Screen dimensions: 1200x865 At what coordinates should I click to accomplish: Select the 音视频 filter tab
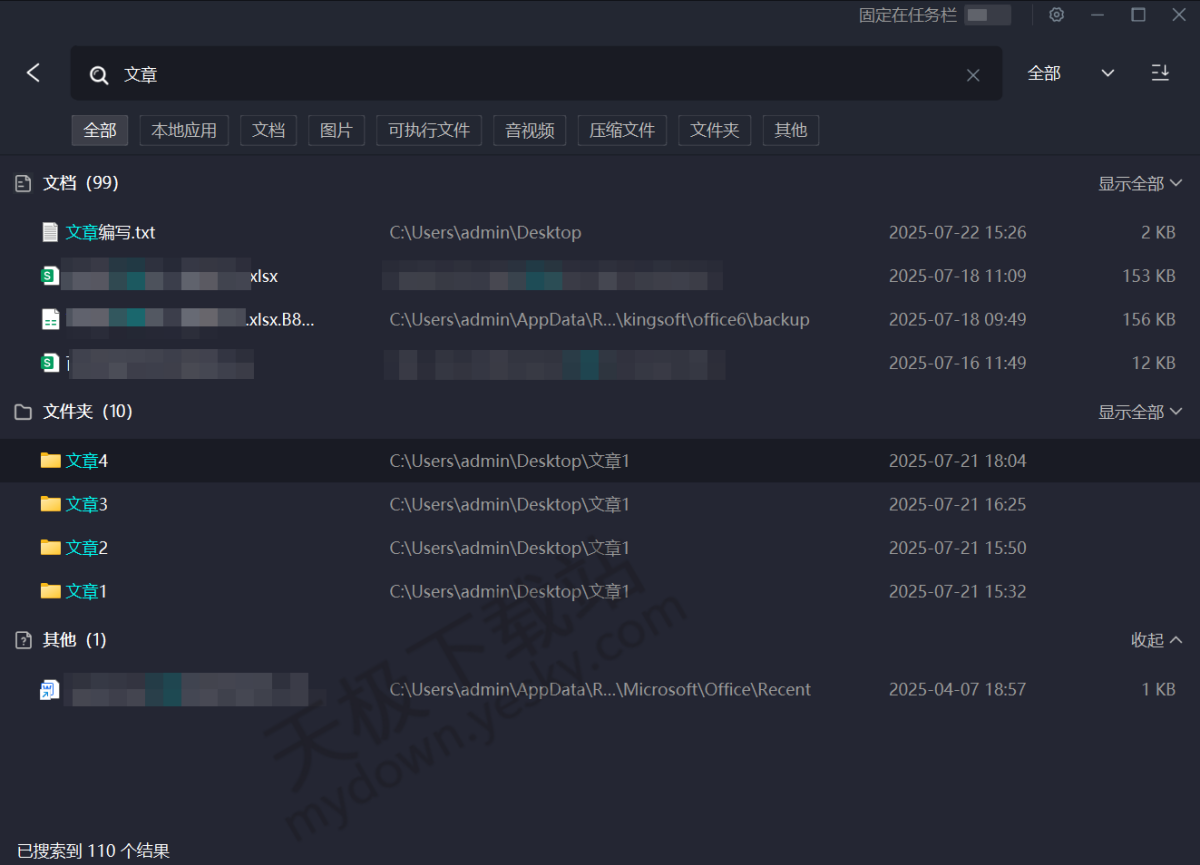click(529, 130)
